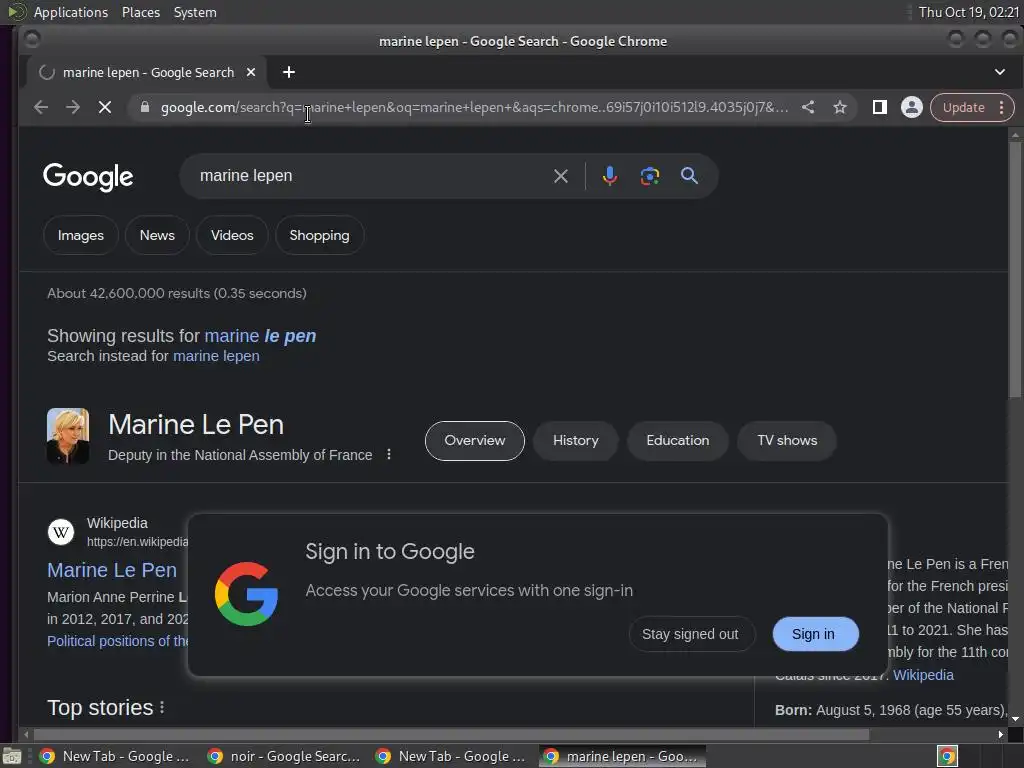Viewport: 1024px width, 768px height.
Task: Open the Applications menu
Action: 71,12
